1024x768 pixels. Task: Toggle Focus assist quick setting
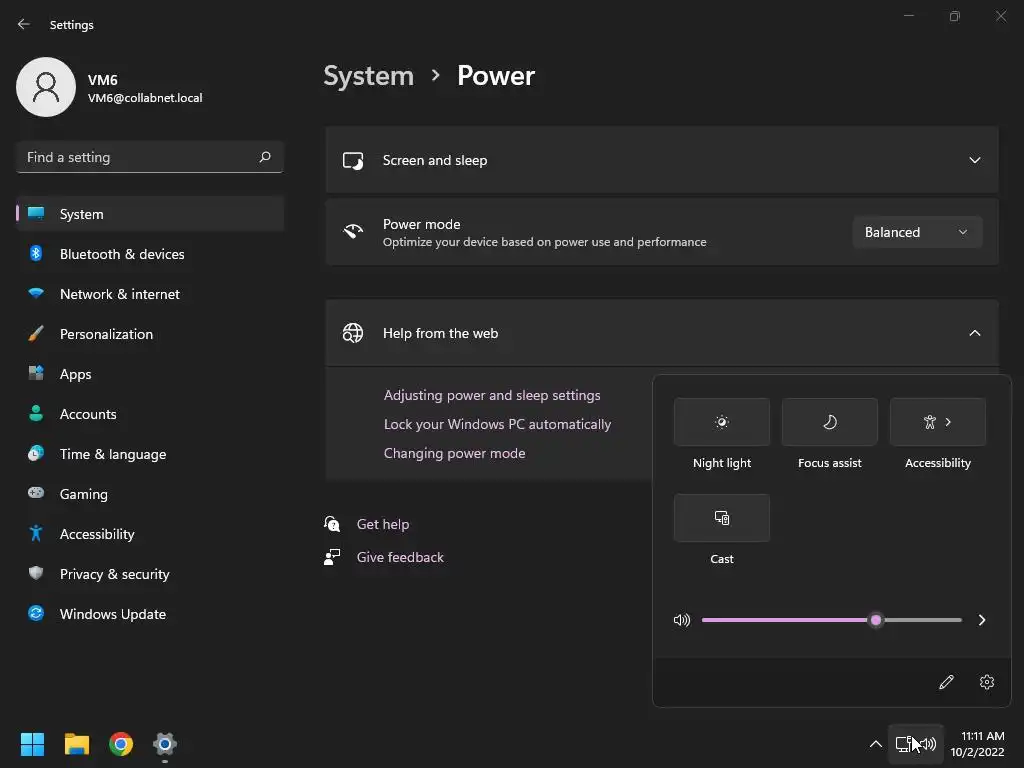click(x=829, y=422)
